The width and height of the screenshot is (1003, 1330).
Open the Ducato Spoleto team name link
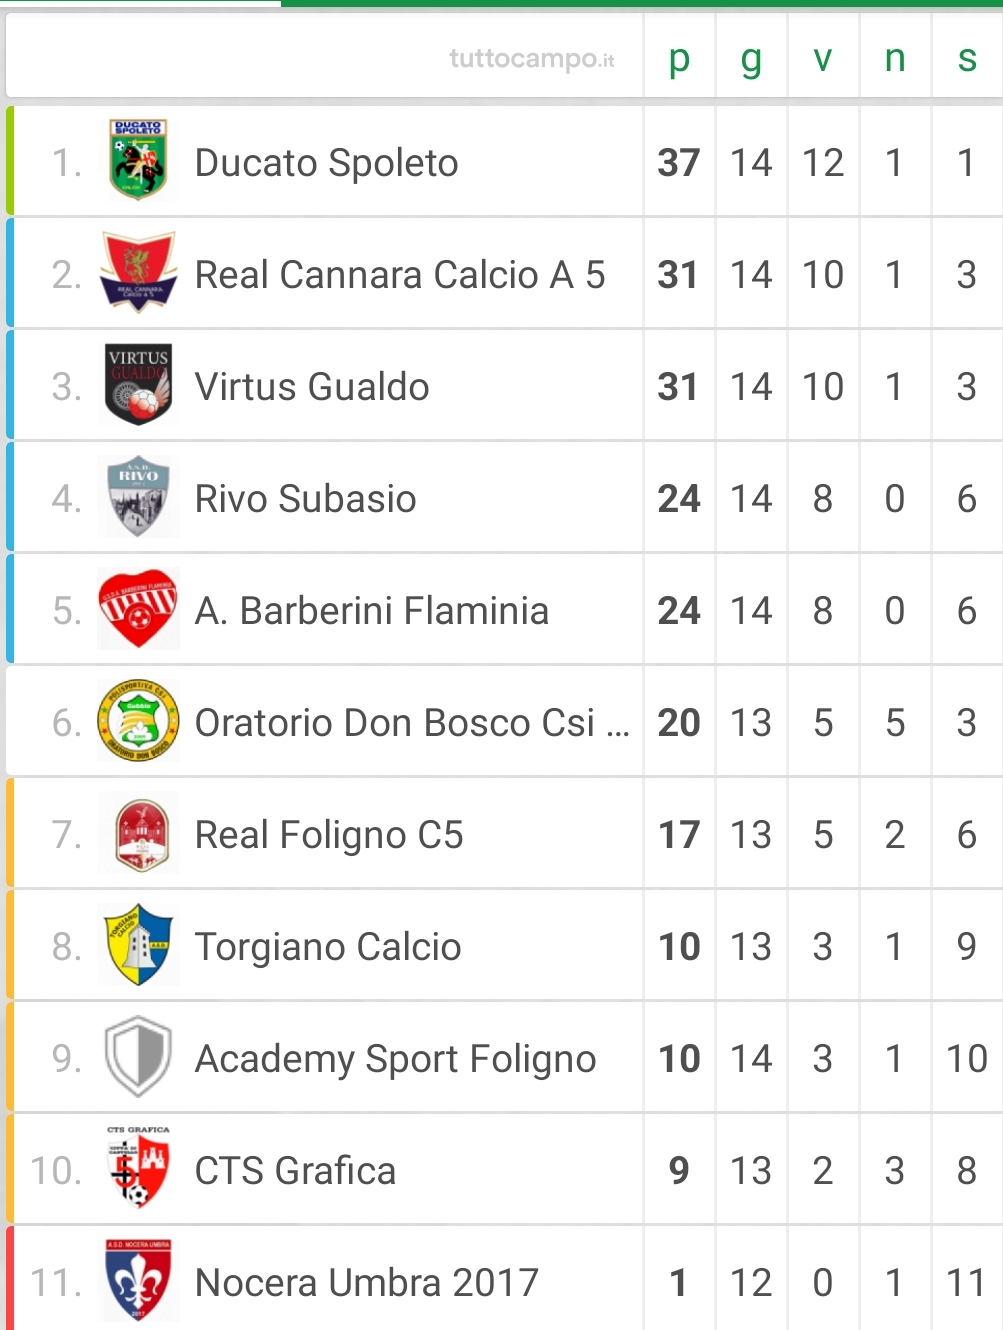point(326,163)
